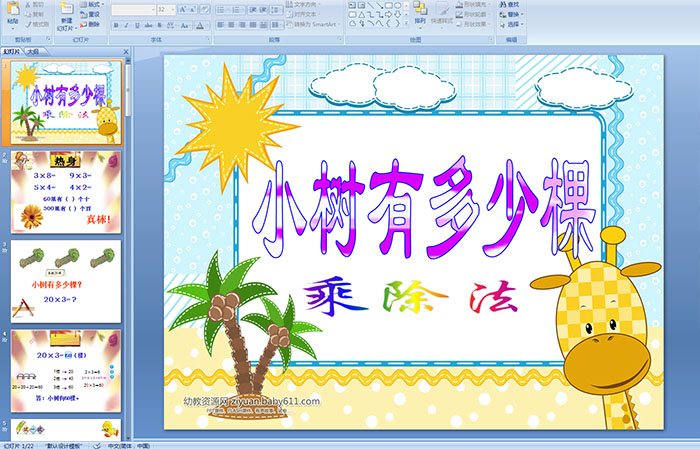This screenshot has height=449, width=700.
Task: Select the Oval shape in gallery
Action: 397,5
